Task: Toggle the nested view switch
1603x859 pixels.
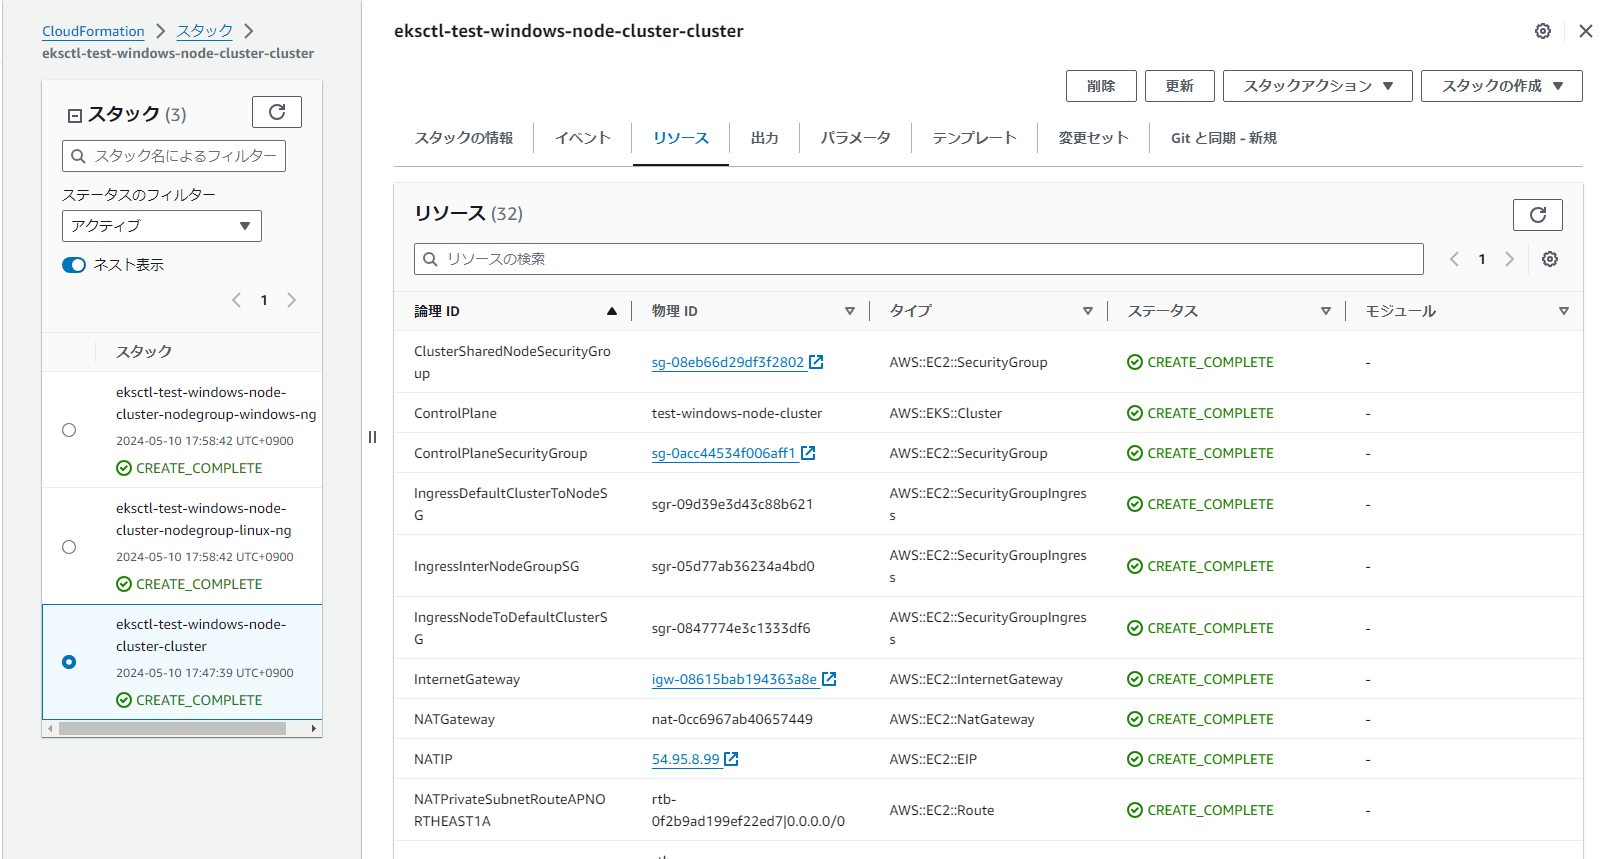Action: click(74, 265)
